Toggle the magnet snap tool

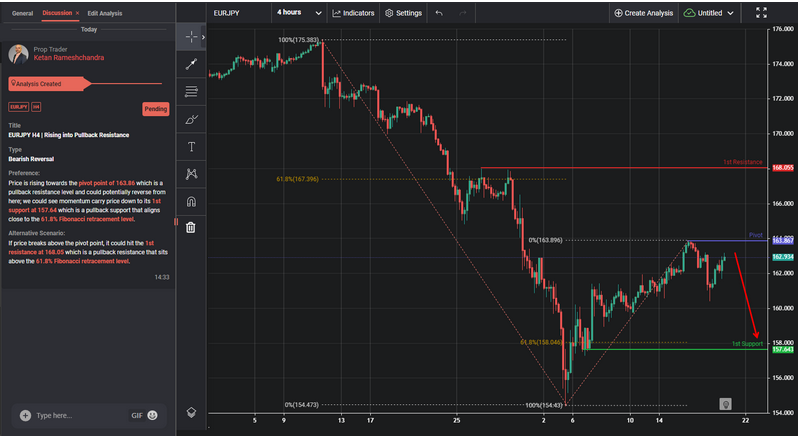coord(191,201)
